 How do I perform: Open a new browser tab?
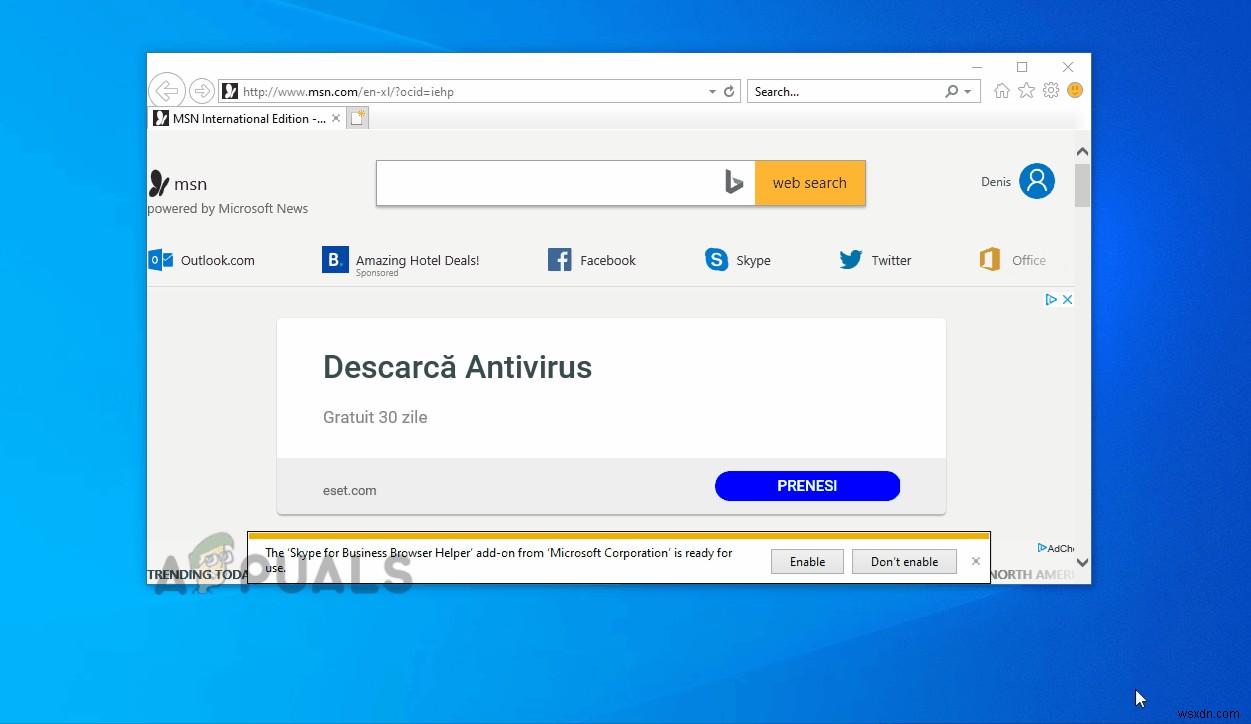pos(357,117)
